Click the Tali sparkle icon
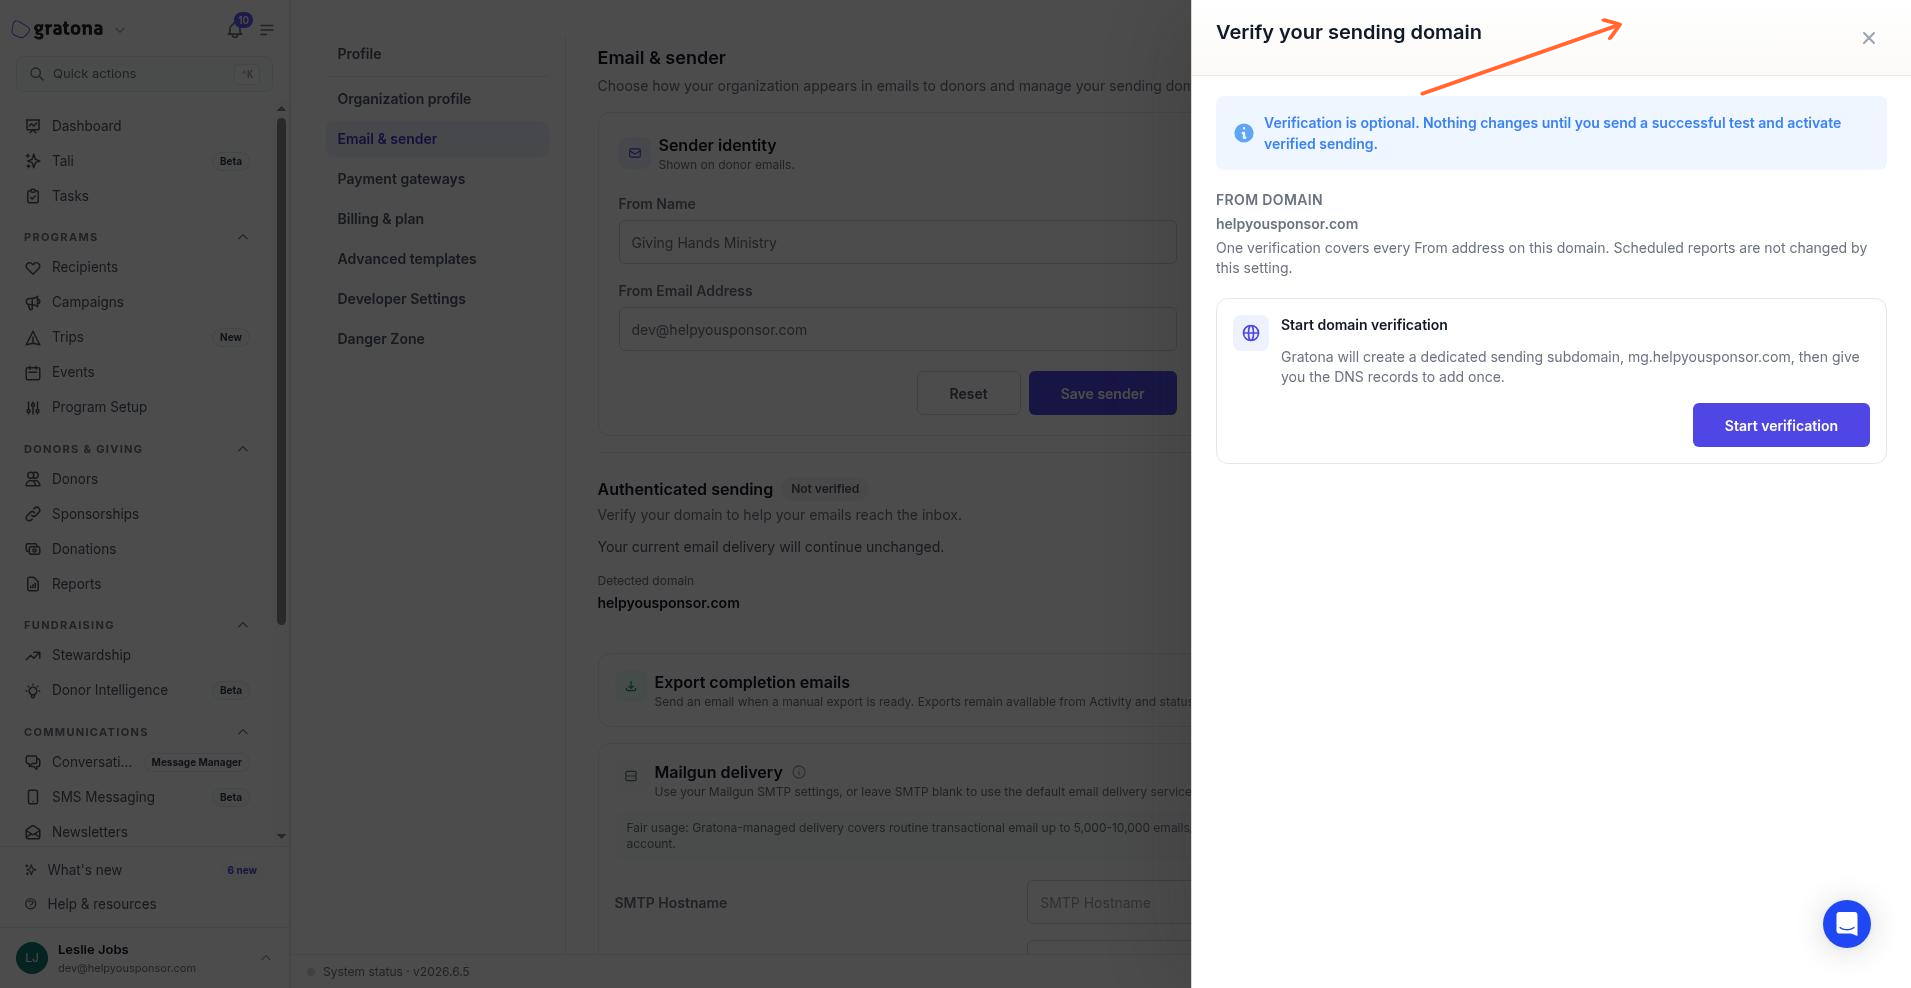The image size is (1911, 988). (x=33, y=161)
